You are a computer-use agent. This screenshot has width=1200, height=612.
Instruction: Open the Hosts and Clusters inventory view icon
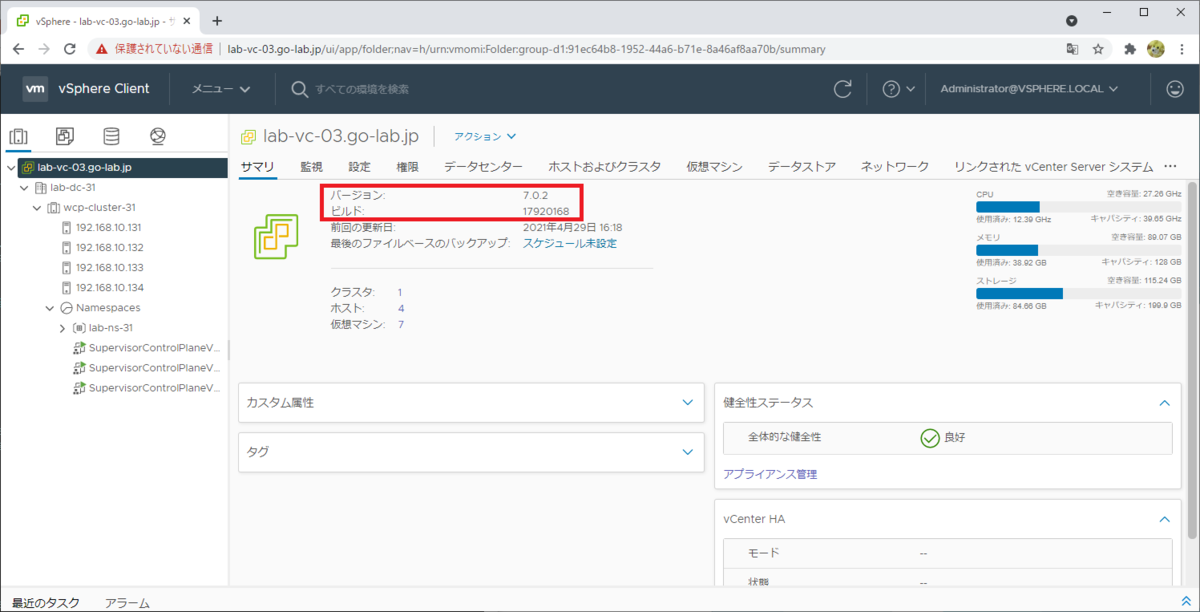(x=18, y=136)
